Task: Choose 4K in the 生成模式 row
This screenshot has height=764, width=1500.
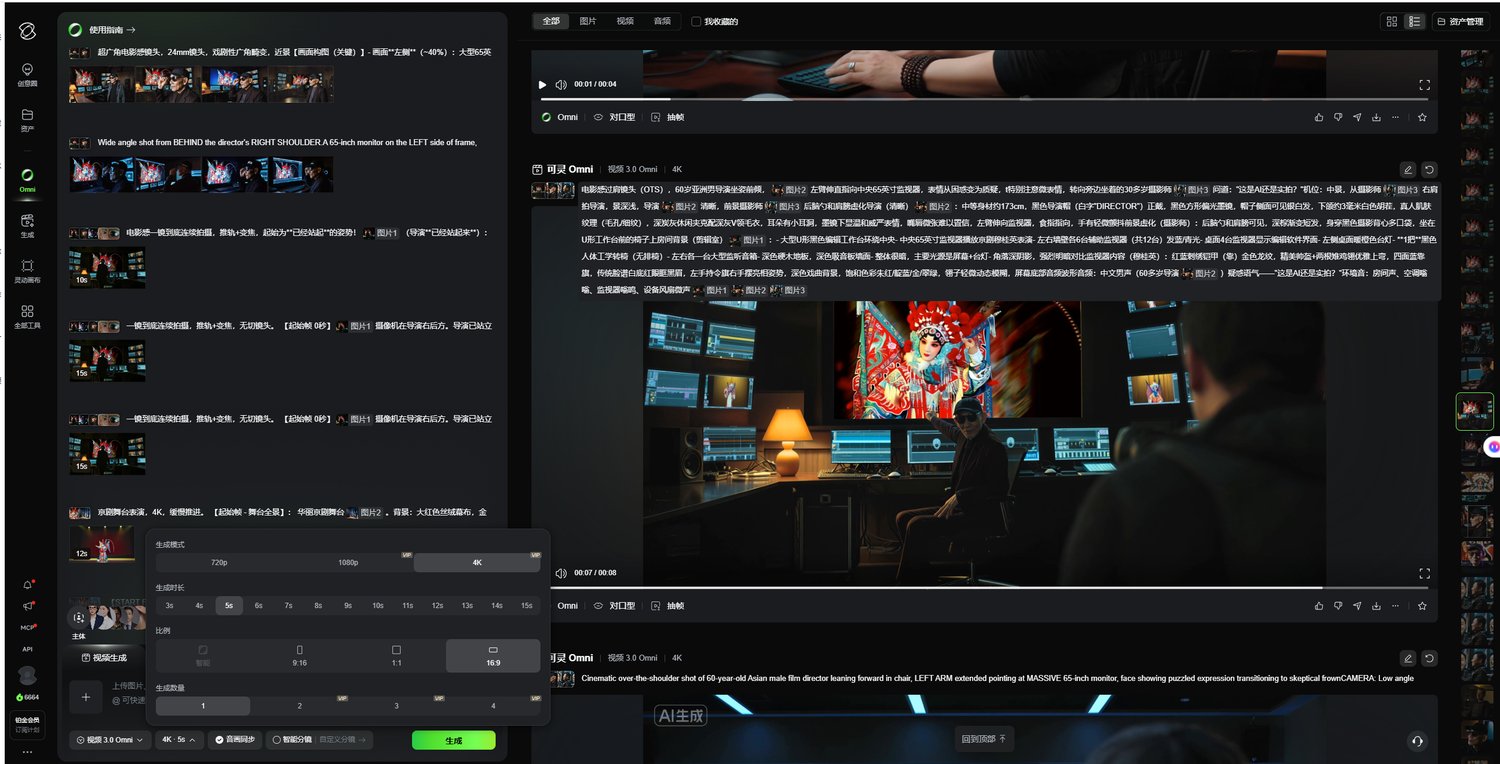Action: coord(477,562)
